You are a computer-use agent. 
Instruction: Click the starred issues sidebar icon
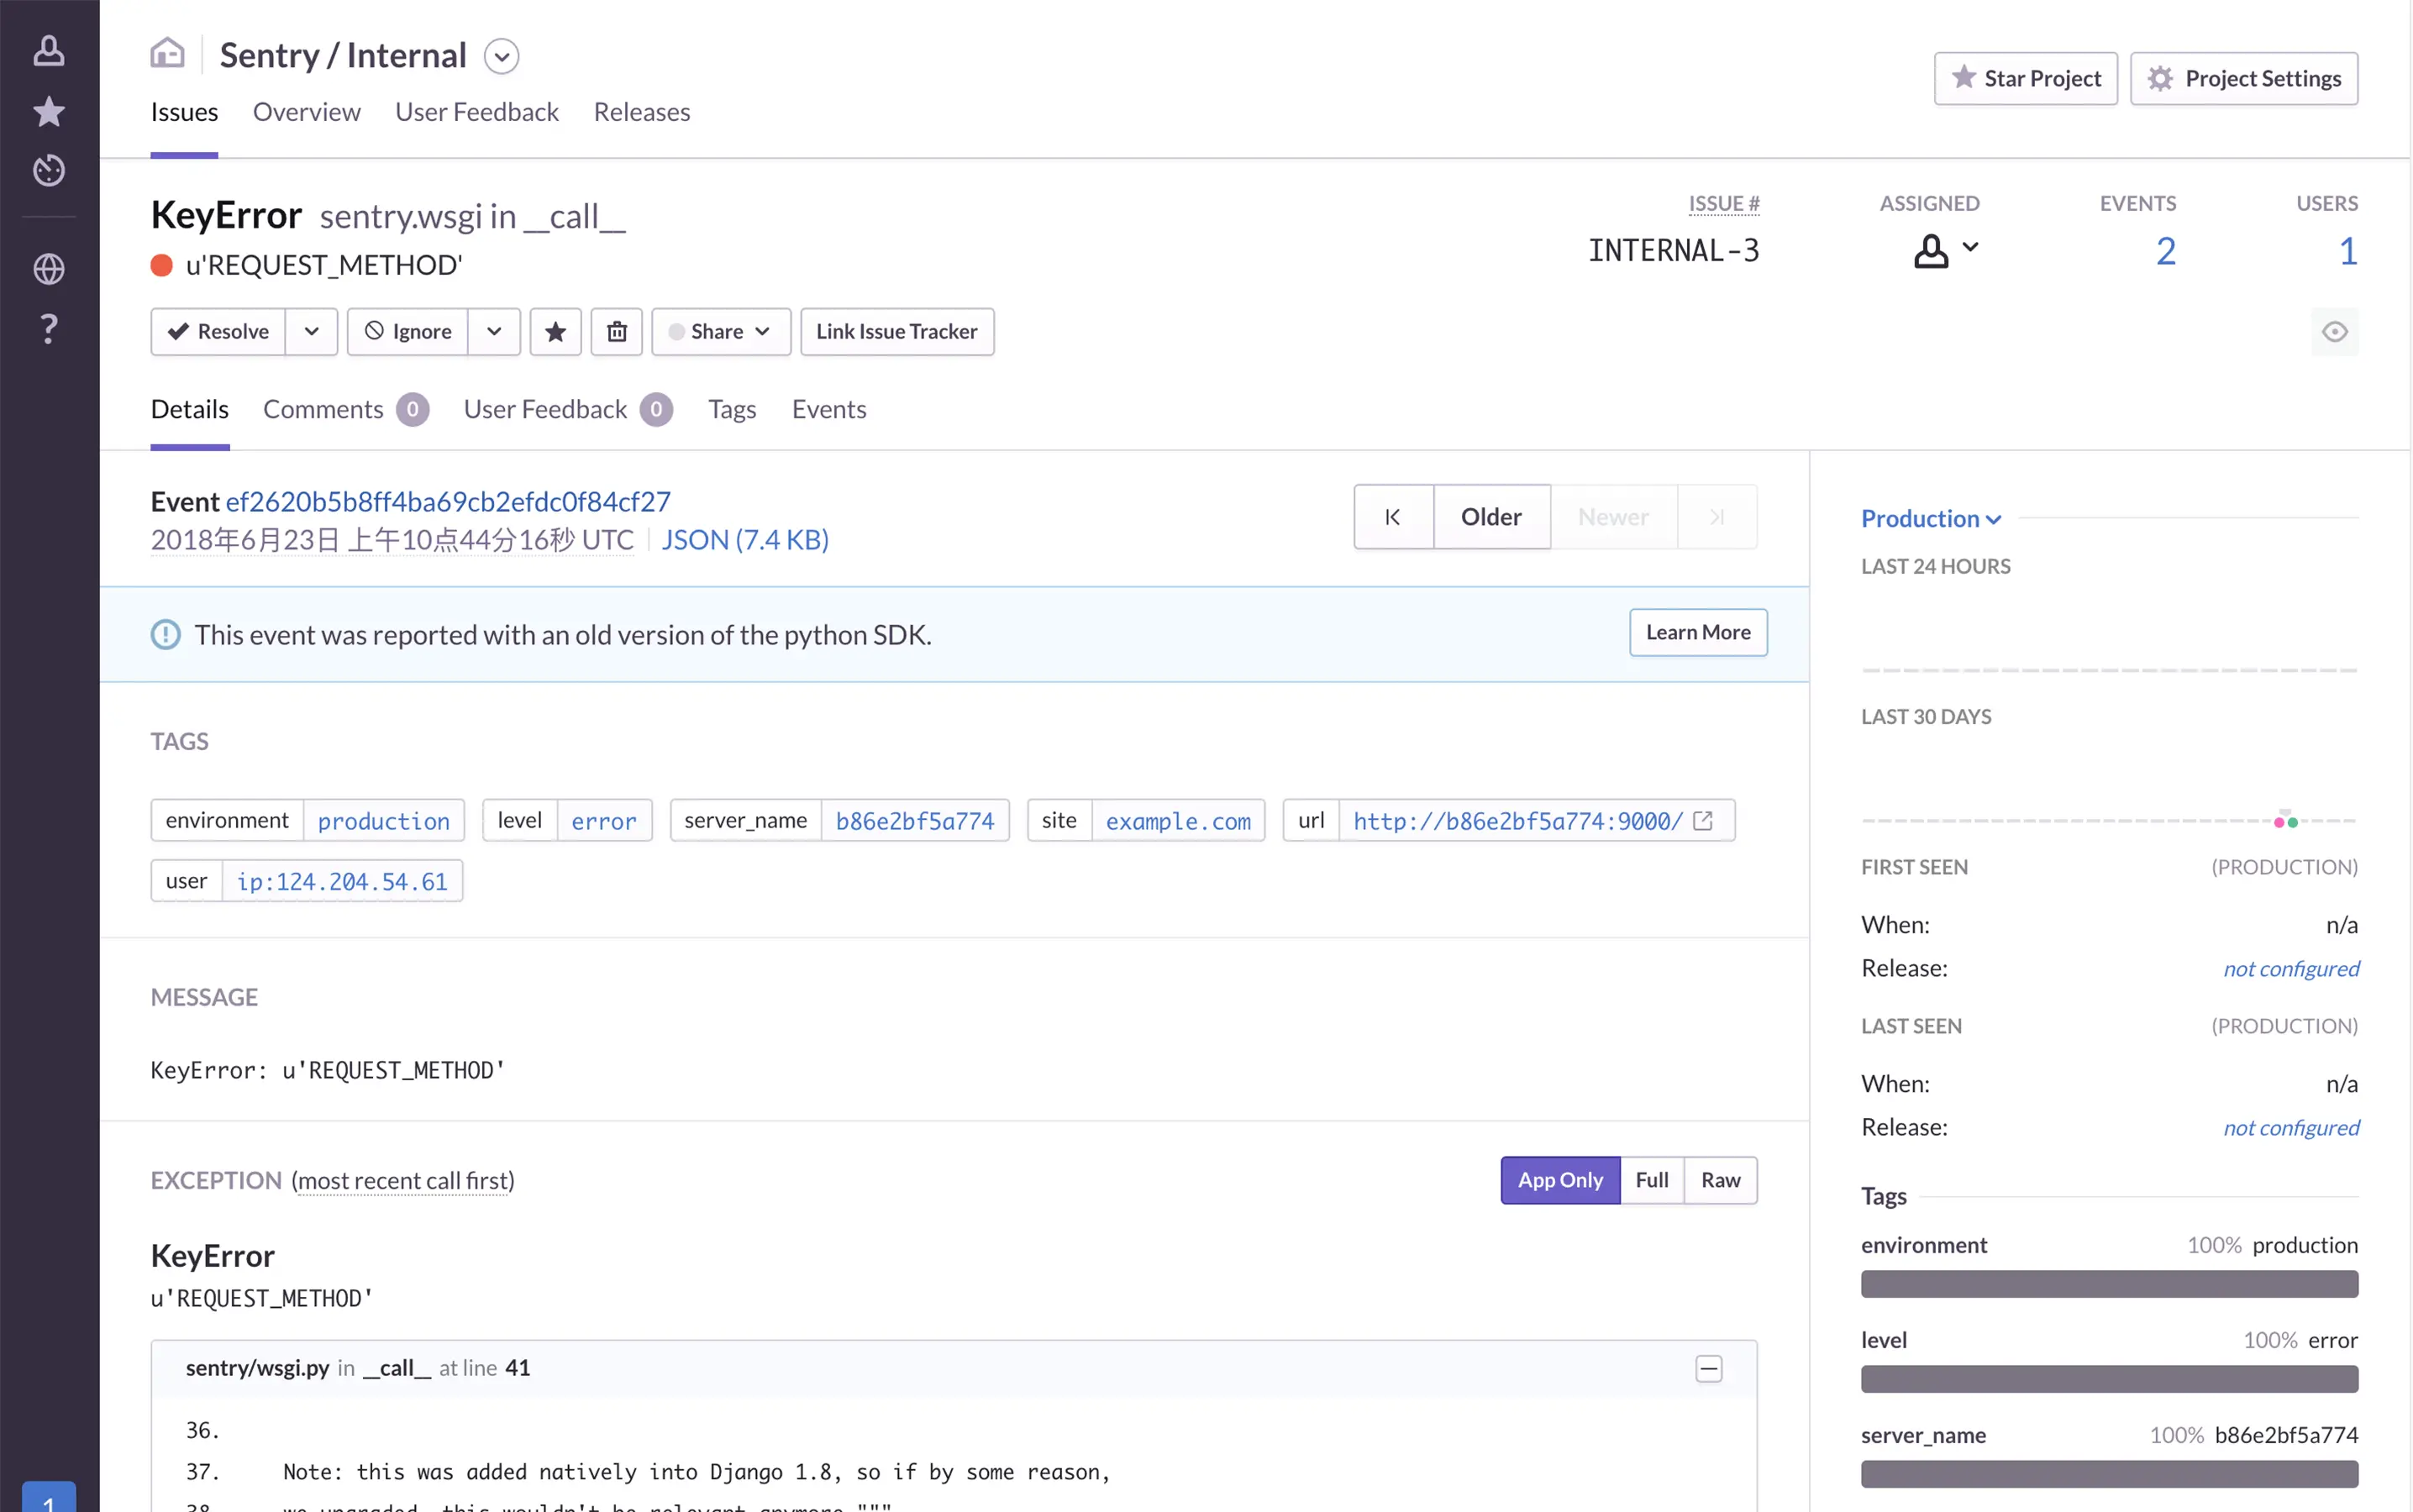coord(48,111)
